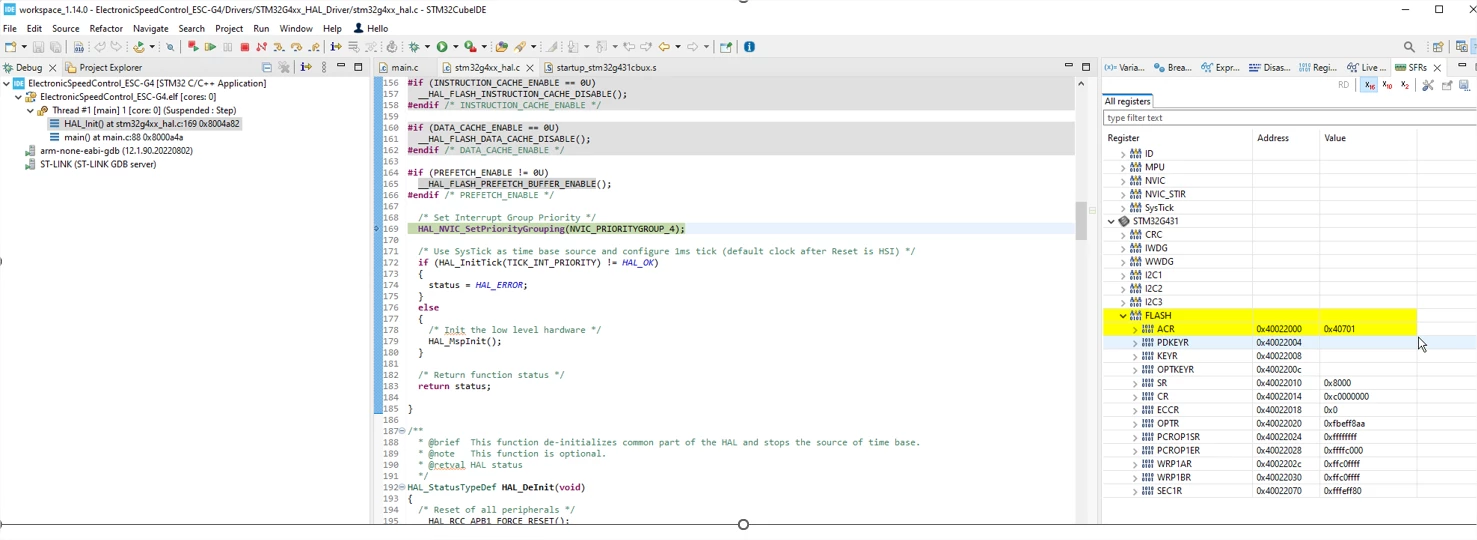Click the Terminate and Relaunch icon
1477x540 pixels.
[x=193, y=47]
